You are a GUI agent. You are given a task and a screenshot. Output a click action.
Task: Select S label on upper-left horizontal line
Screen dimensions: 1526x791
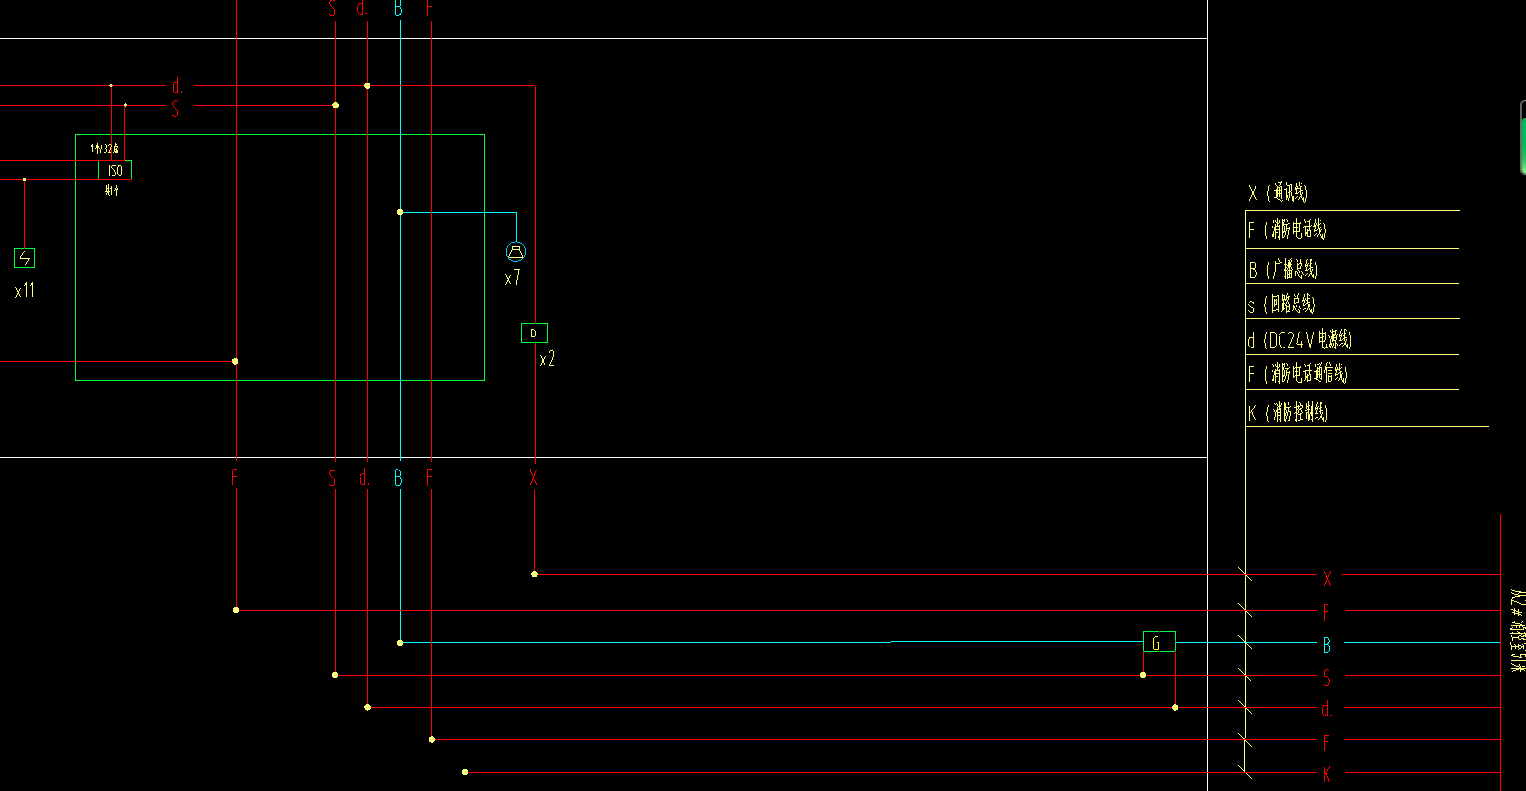pyautogui.click(x=175, y=109)
